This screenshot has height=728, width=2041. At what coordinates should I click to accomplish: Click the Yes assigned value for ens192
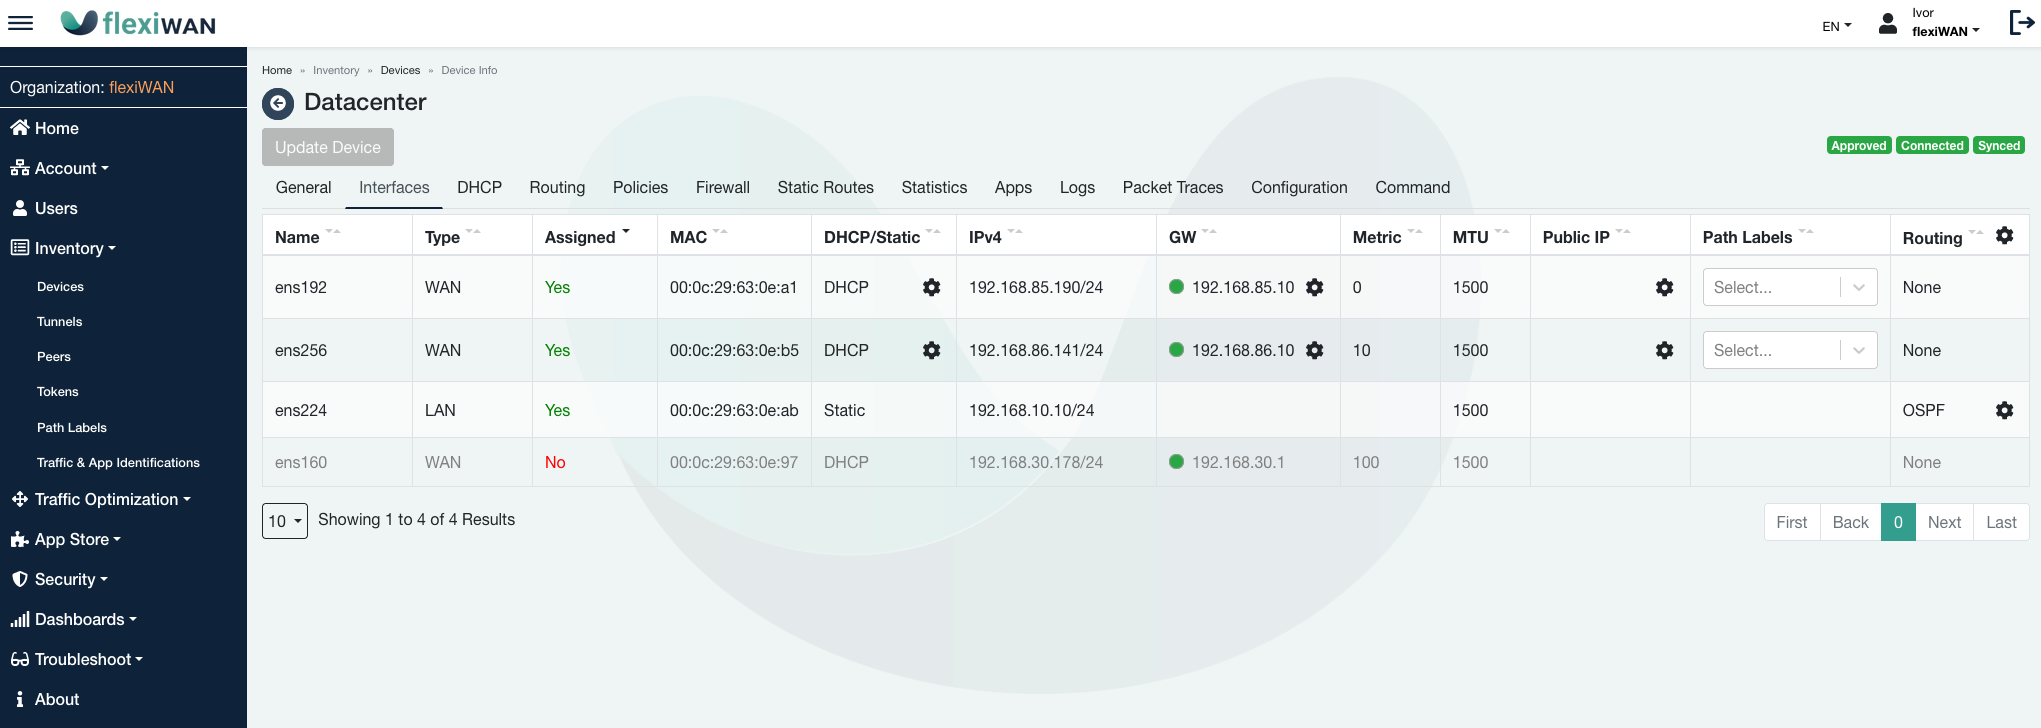pyautogui.click(x=557, y=287)
